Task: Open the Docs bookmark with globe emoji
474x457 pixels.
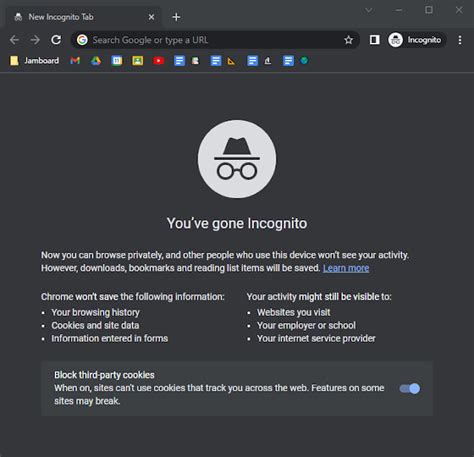Action: (x=295, y=61)
